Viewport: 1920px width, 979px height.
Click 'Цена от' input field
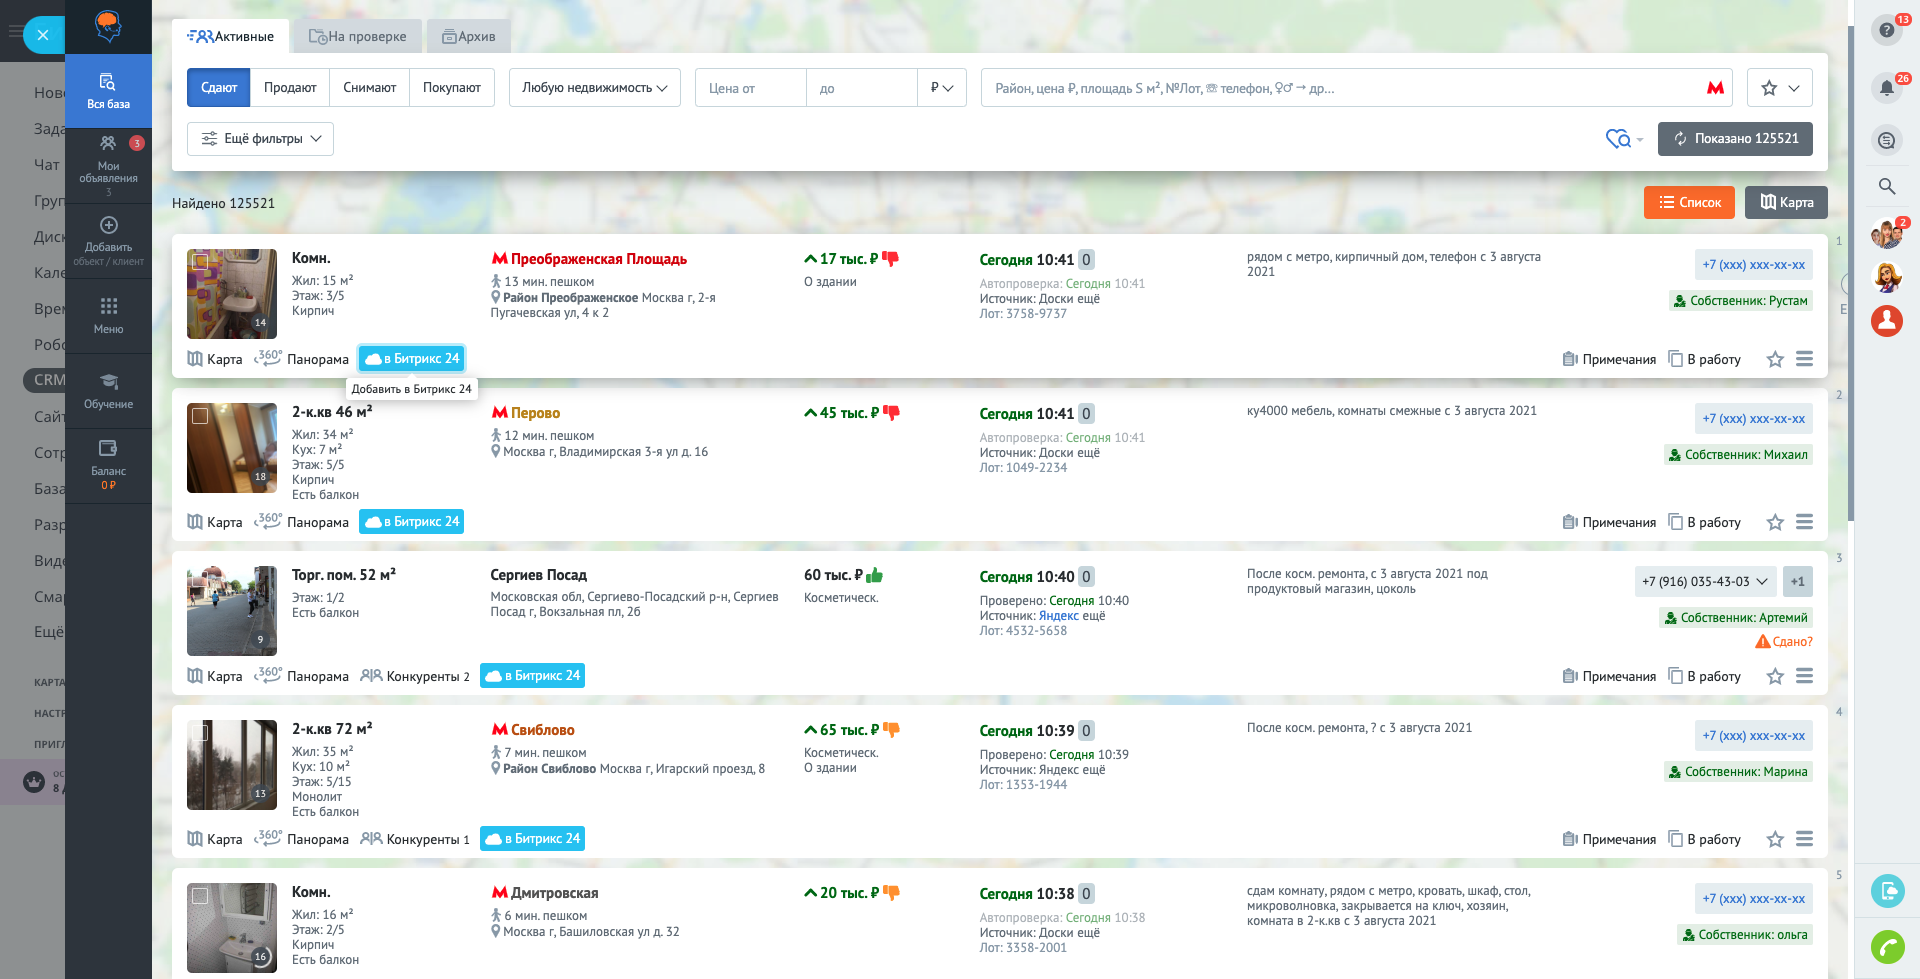751,88
